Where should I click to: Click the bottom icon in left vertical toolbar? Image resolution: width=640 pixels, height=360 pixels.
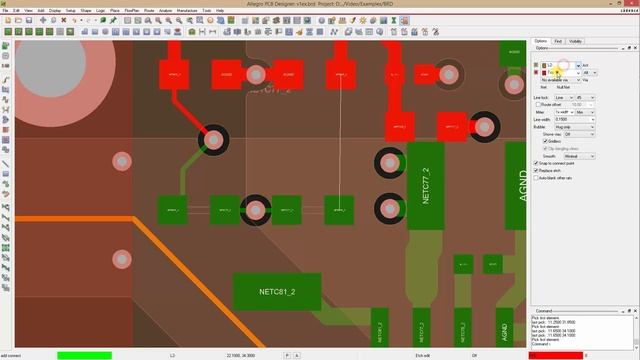(x=6, y=288)
